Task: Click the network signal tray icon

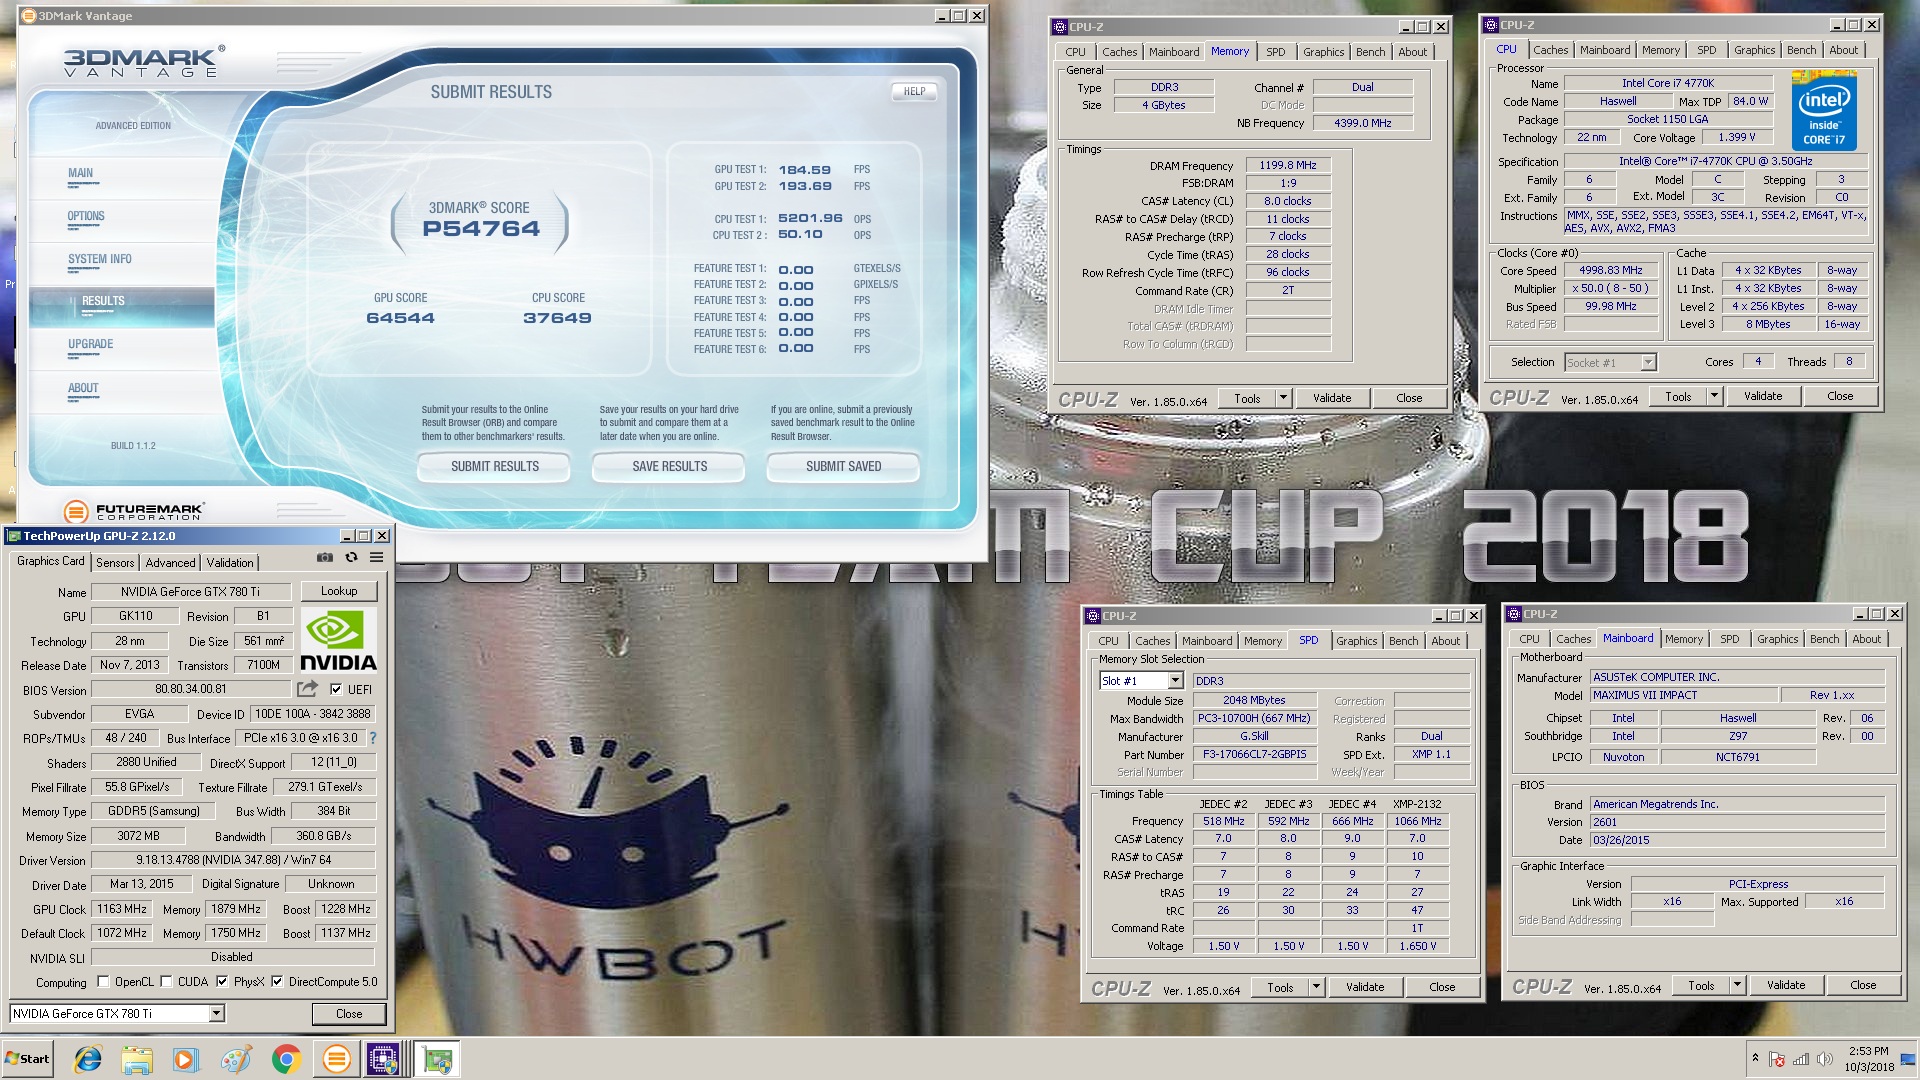Action: pyautogui.click(x=1800, y=1059)
